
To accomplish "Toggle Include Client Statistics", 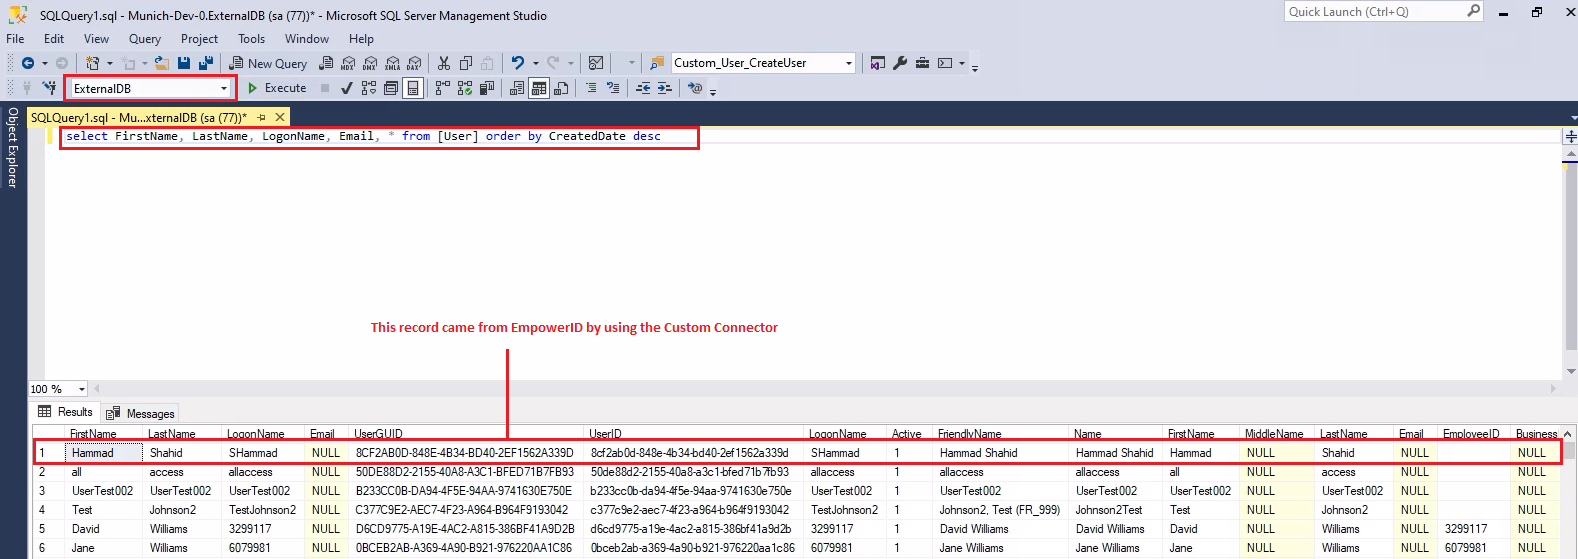I will (x=486, y=88).
